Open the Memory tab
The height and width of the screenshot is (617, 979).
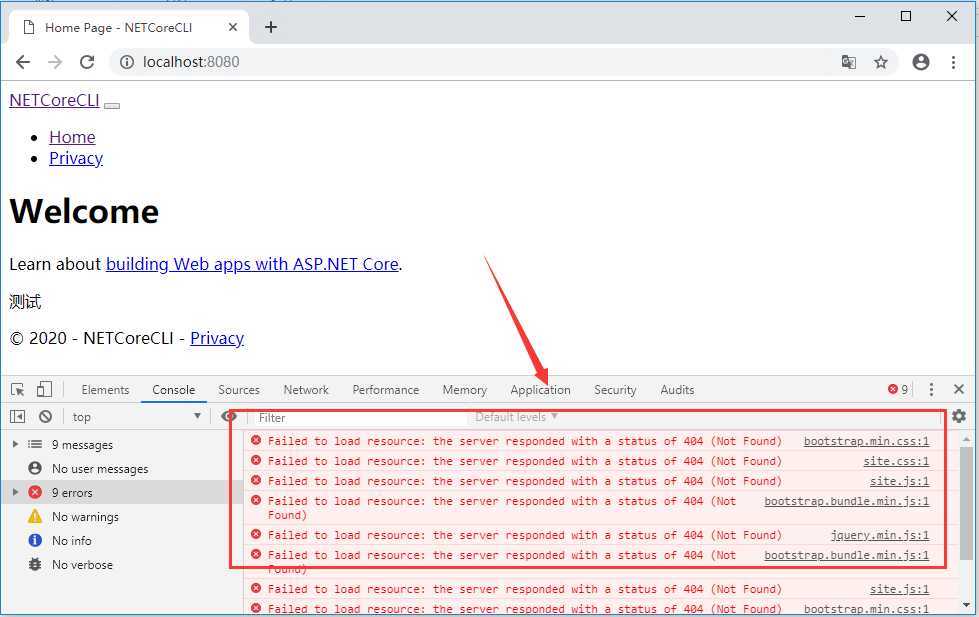465,390
